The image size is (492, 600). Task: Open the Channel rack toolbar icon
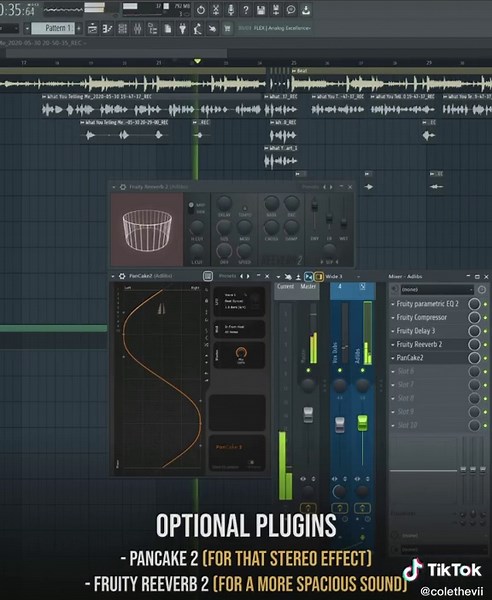click(x=122, y=29)
